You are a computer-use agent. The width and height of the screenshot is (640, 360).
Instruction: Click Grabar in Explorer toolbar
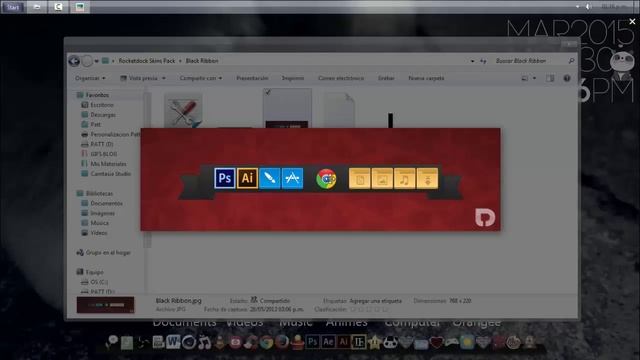(386, 78)
